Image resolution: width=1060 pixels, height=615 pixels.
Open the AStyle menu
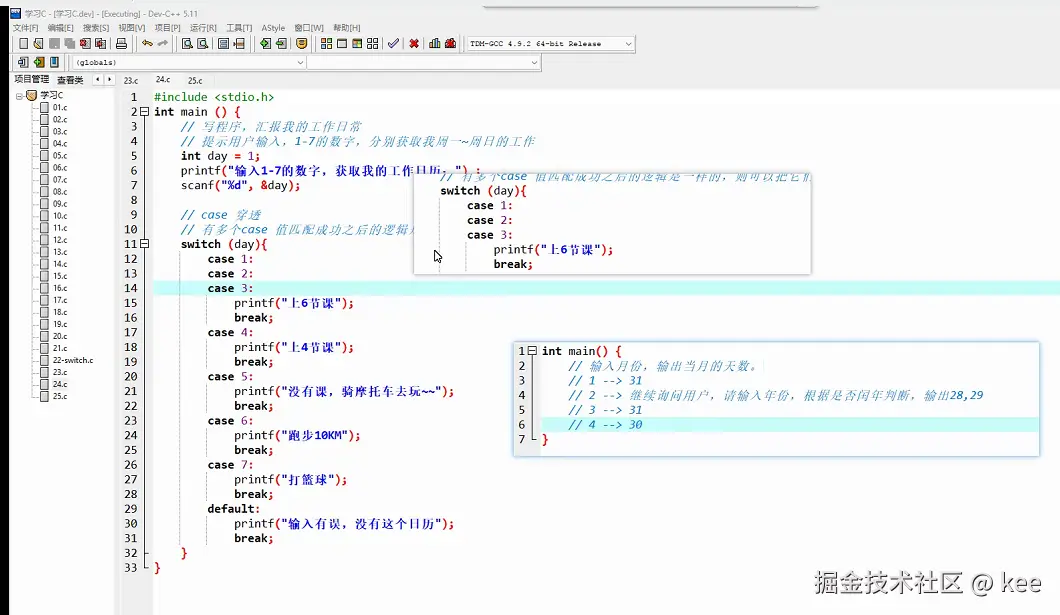273,28
